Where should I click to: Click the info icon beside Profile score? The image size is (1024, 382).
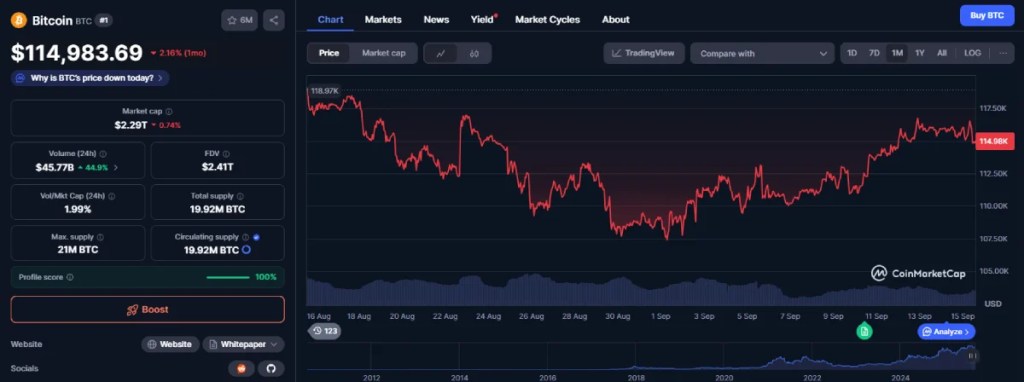click(x=70, y=277)
